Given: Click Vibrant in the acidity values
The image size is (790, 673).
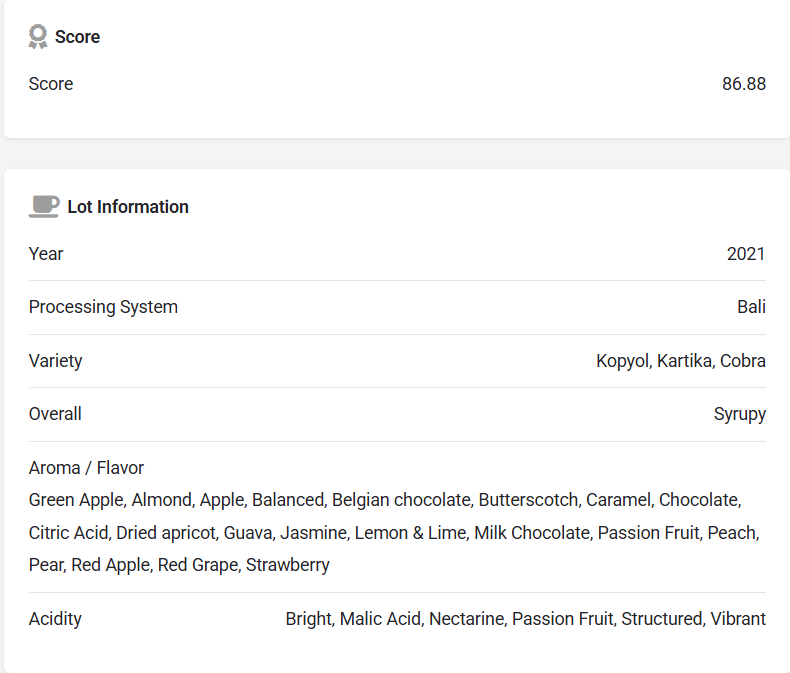Looking at the screenshot, I should [x=738, y=619].
